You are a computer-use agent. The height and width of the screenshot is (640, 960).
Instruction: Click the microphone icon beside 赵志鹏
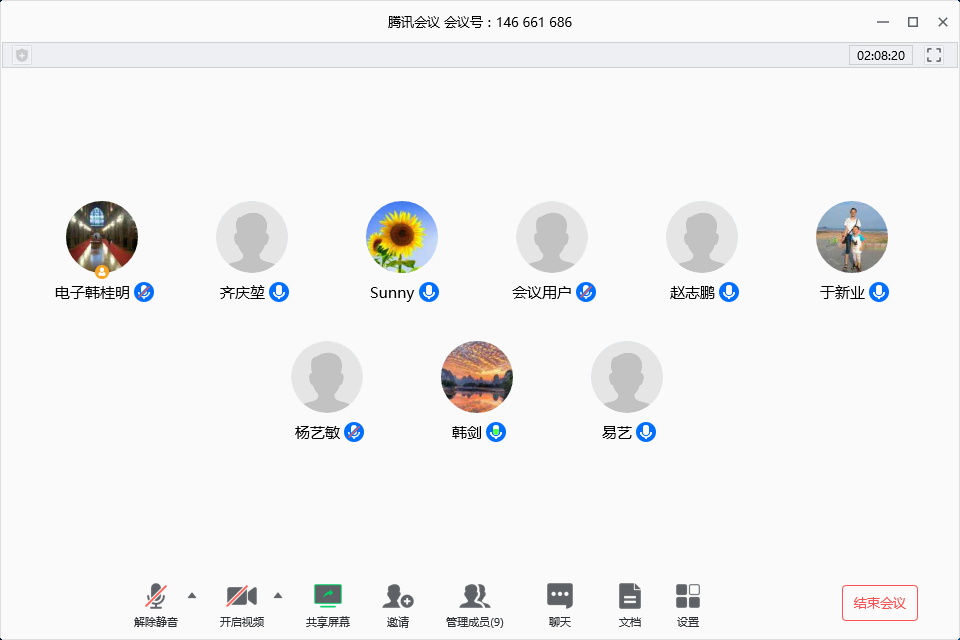click(729, 292)
